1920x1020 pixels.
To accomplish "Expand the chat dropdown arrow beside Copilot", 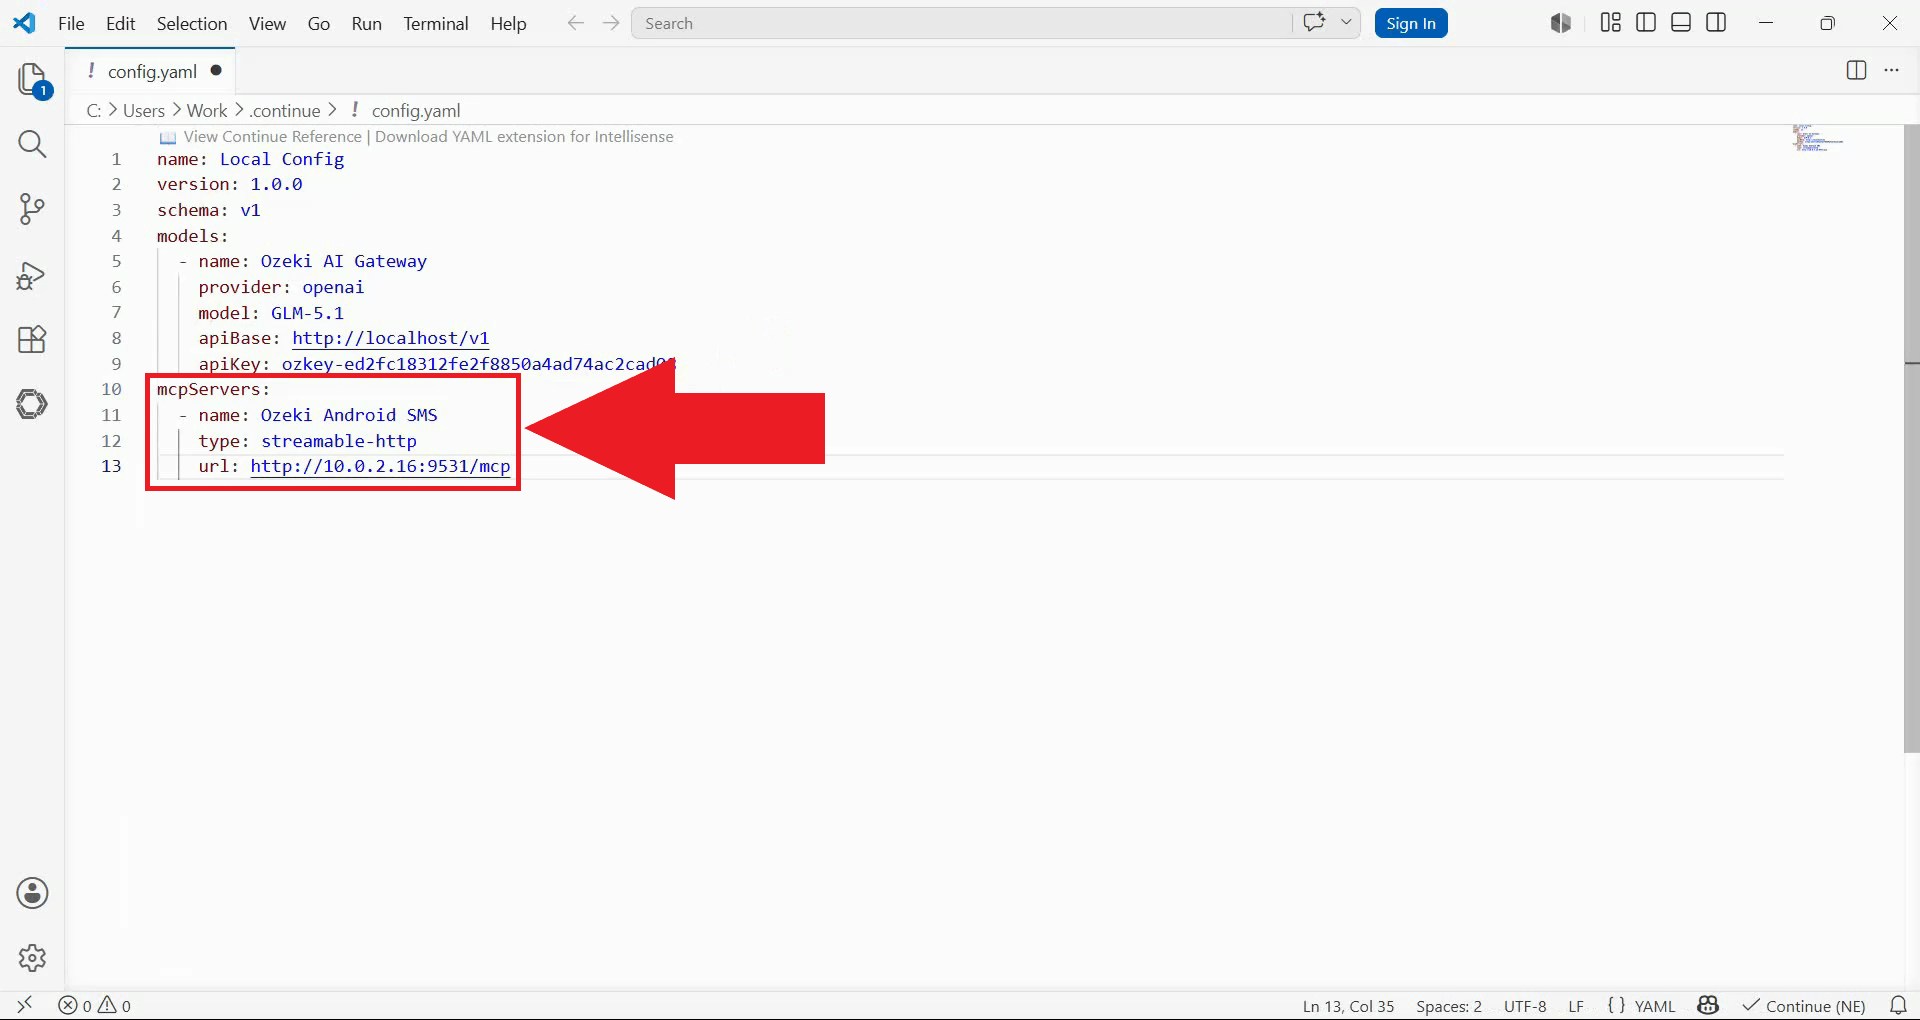I will (1346, 22).
